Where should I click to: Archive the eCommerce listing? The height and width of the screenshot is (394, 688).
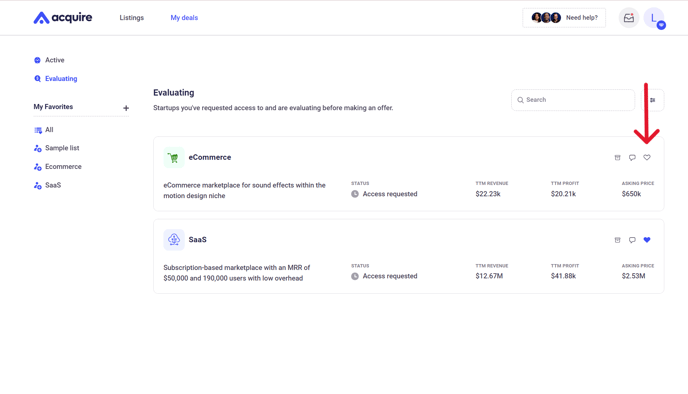[x=617, y=158]
